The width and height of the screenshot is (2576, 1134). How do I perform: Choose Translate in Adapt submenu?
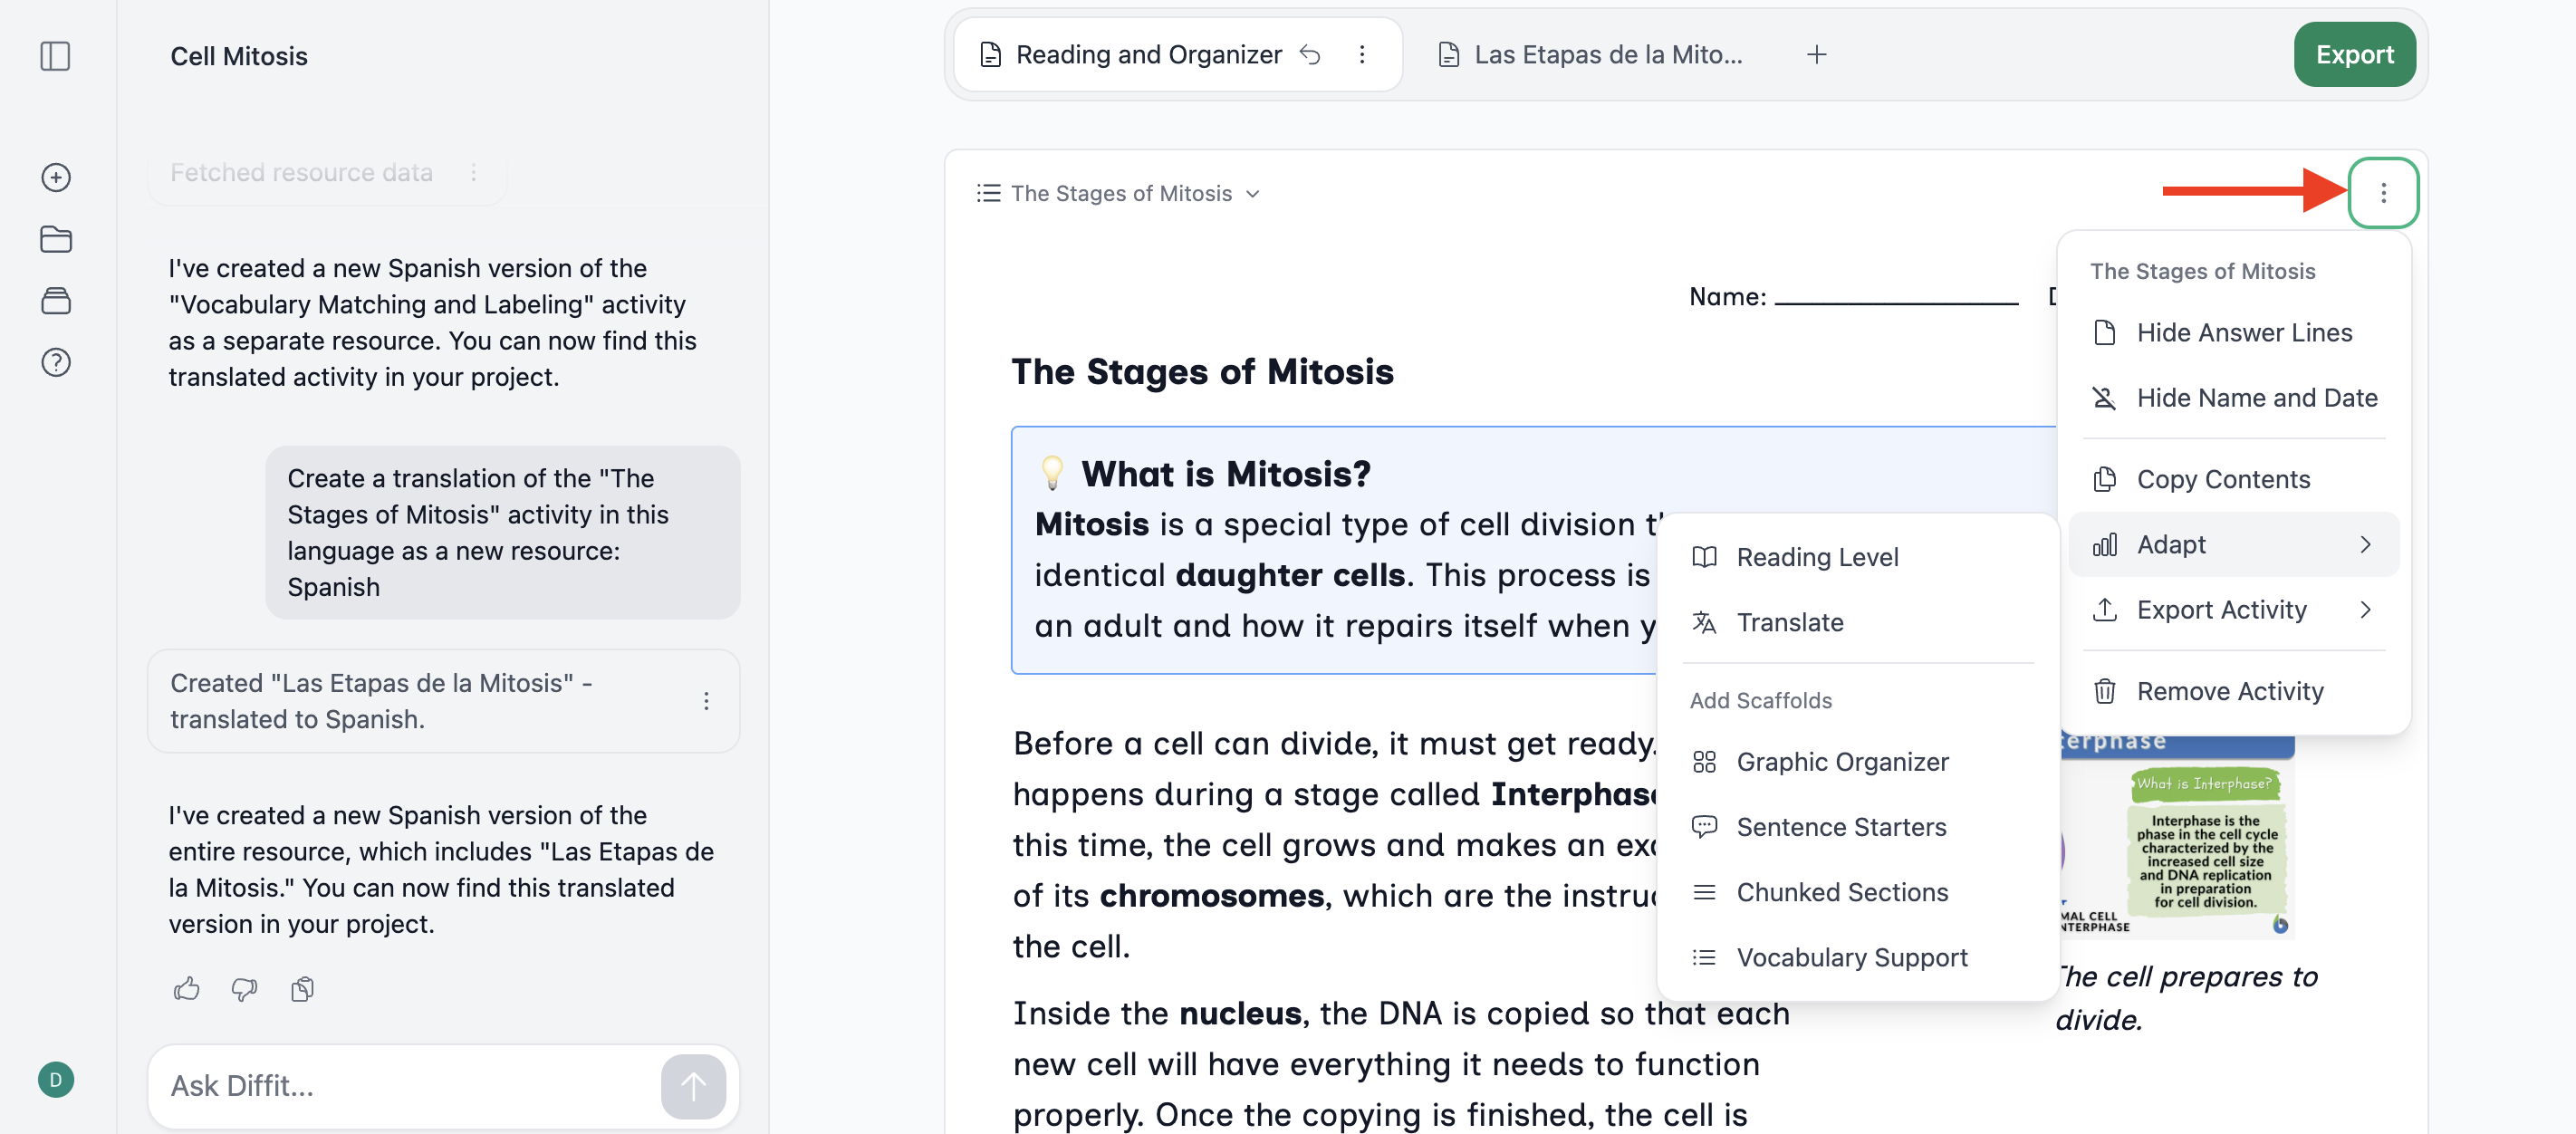coord(1857,622)
